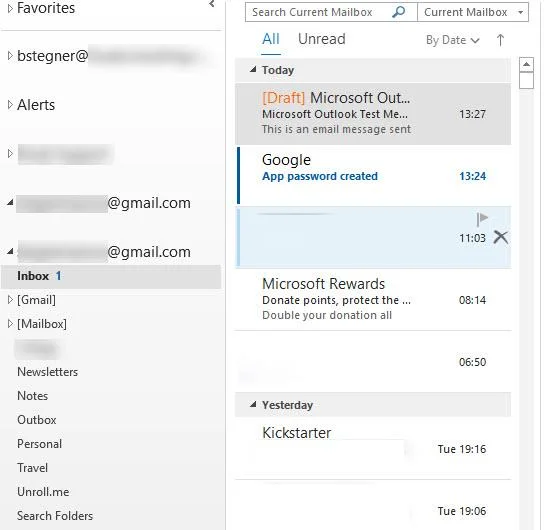Expand the bstegner@ account
The image size is (550, 530).
coord(10,55)
